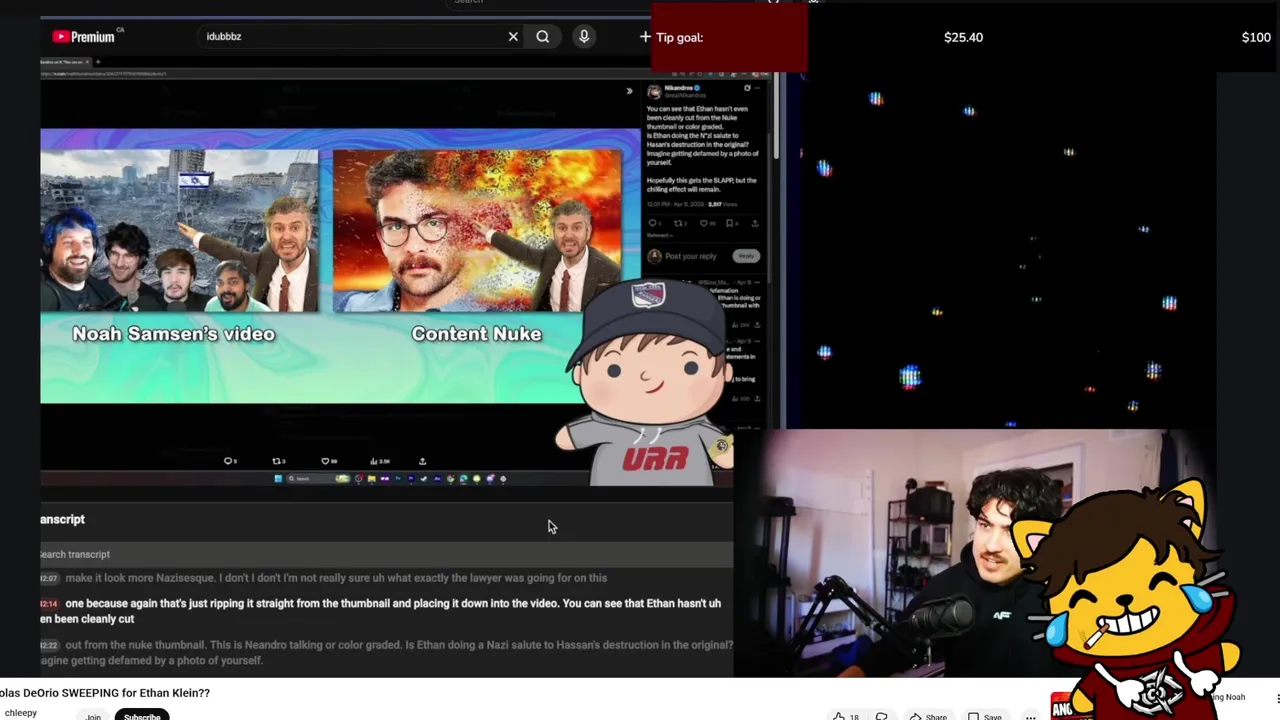The height and width of the screenshot is (720, 1280).
Task: Click the red Tip goal progress bar
Action: click(729, 37)
